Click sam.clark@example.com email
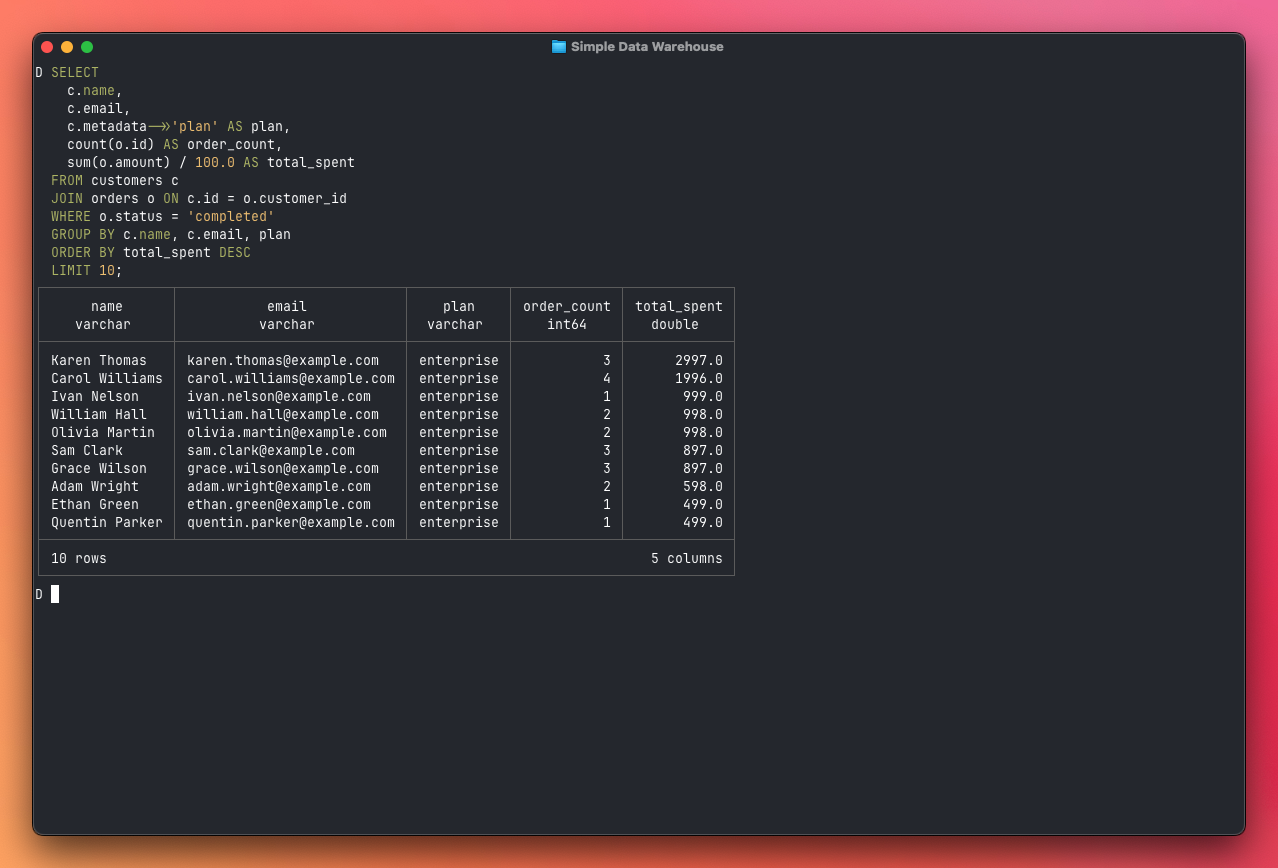Image resolution: width=1278 pixels, height=868 pixels. [271, 451]
